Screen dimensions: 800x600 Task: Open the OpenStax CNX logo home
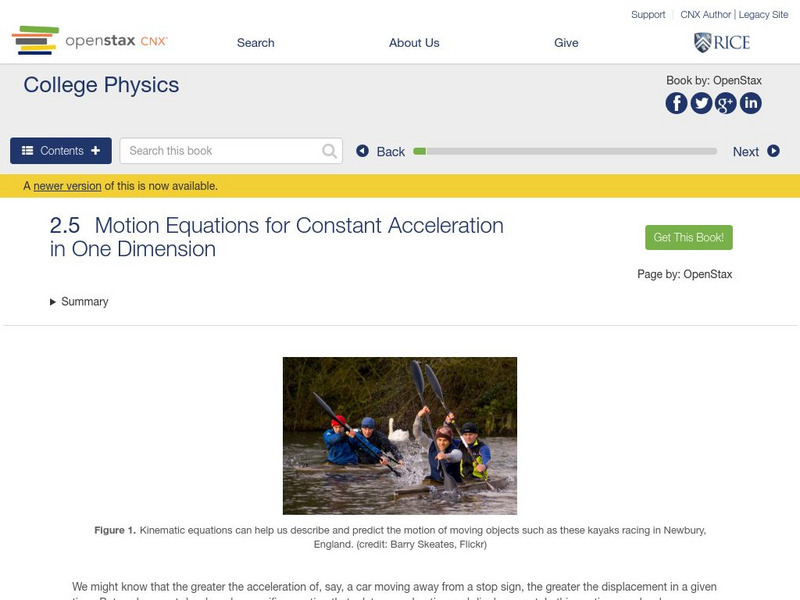(90, 41)
